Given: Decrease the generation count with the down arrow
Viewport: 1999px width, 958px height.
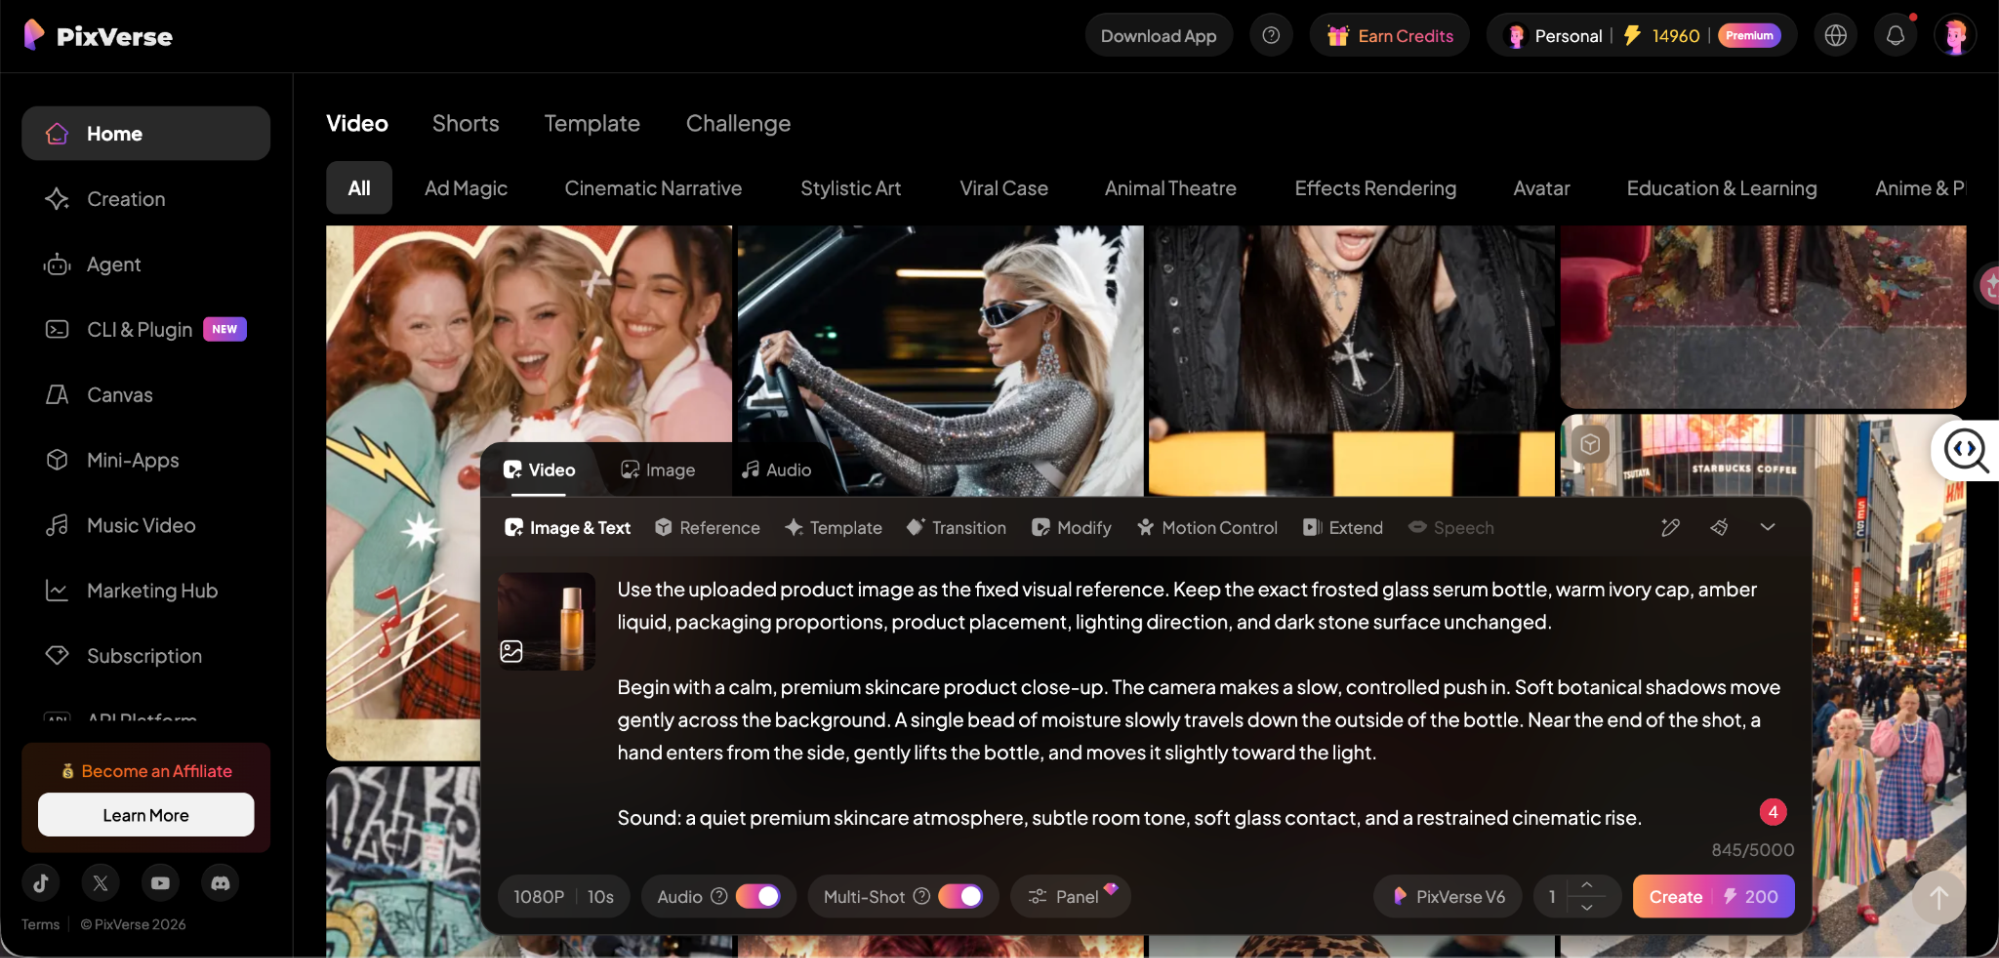Looking at the screenshot, I should (1586, 907).
